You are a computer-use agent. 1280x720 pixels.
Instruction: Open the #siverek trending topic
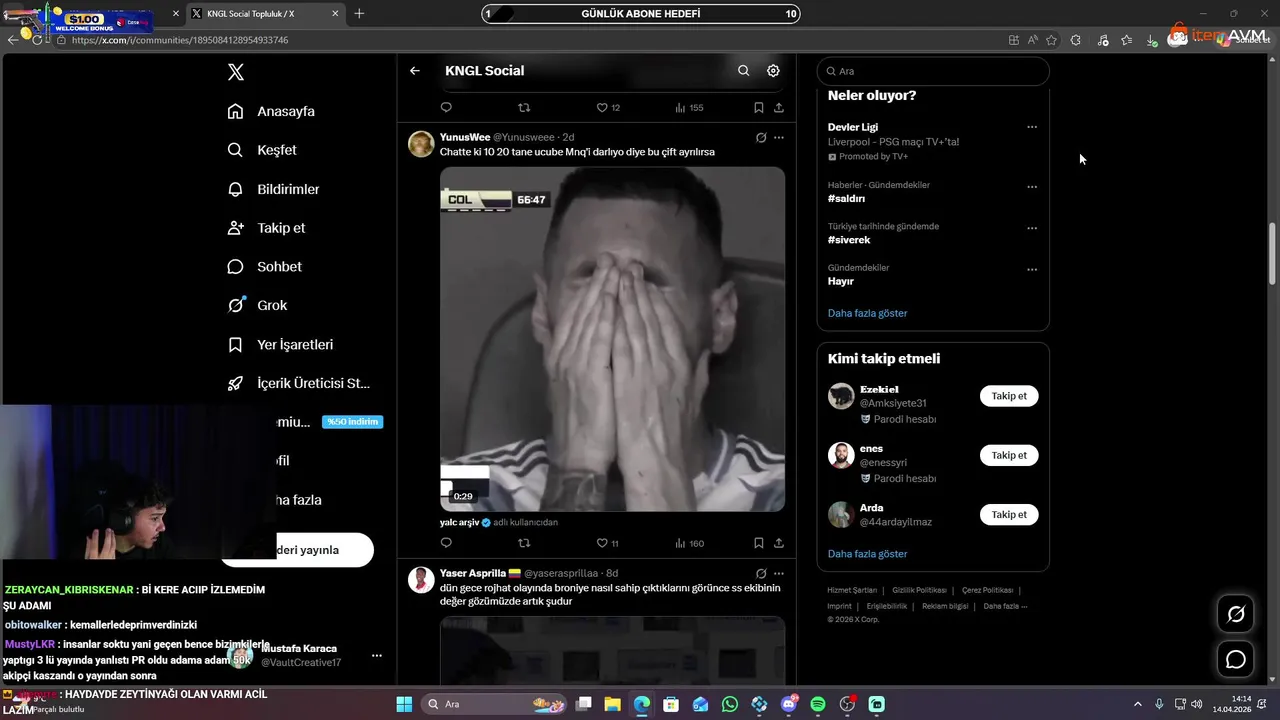coord(849,240)
